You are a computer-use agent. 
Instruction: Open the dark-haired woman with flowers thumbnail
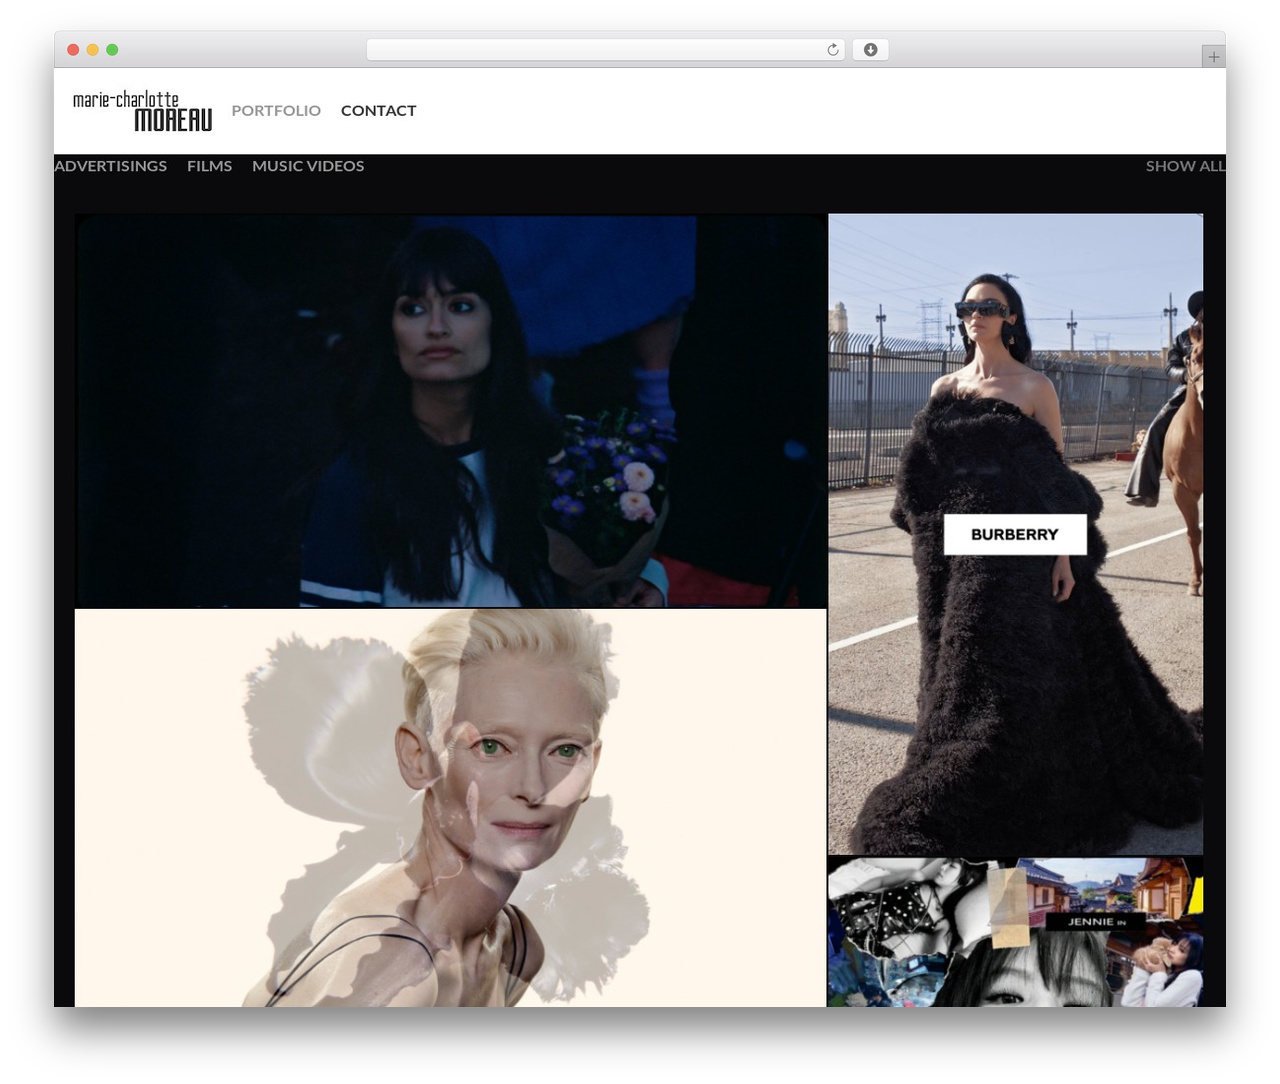coord(451,411)
